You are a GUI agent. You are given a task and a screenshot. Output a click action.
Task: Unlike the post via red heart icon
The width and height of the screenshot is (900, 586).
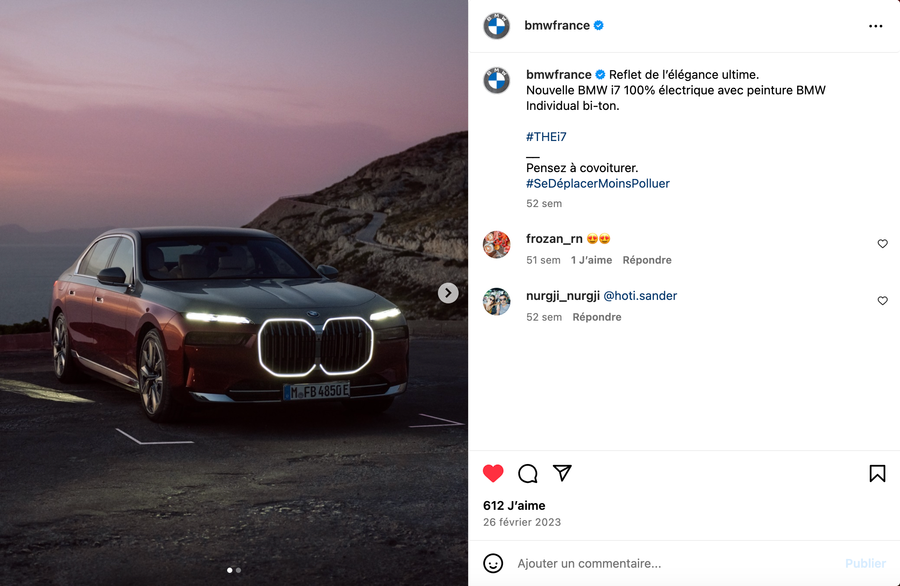[x=493, y=474]
